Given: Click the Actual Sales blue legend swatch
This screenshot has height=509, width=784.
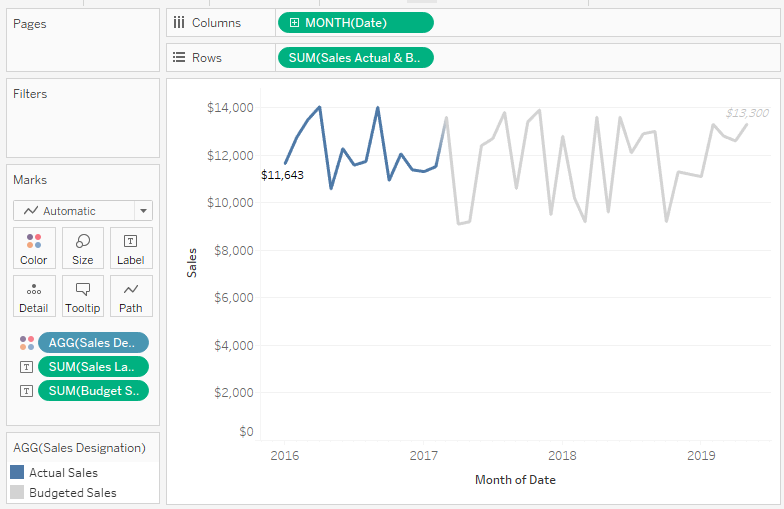Looking at the screenshot, I should (x=17, y=472).
